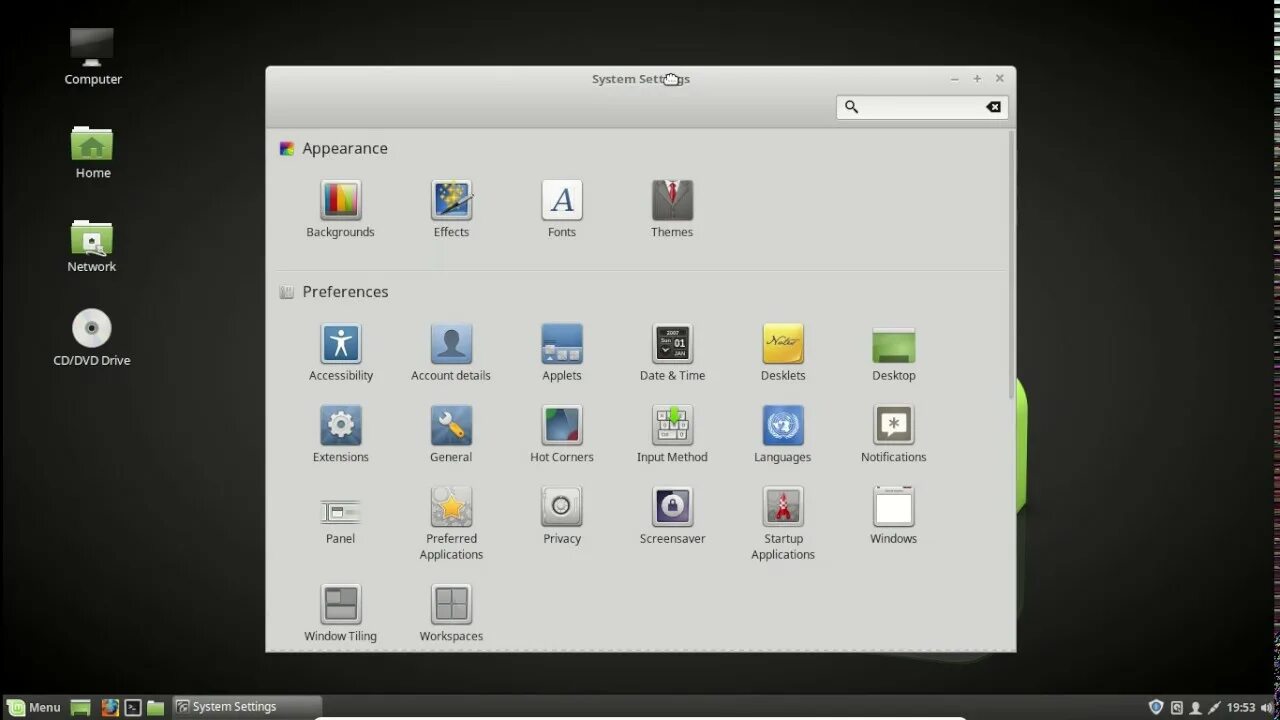This screenshot has width=1280, height=720.
Task: Click the user applet tray icon
Action: pyautogui.click(x=1195, y=708)
